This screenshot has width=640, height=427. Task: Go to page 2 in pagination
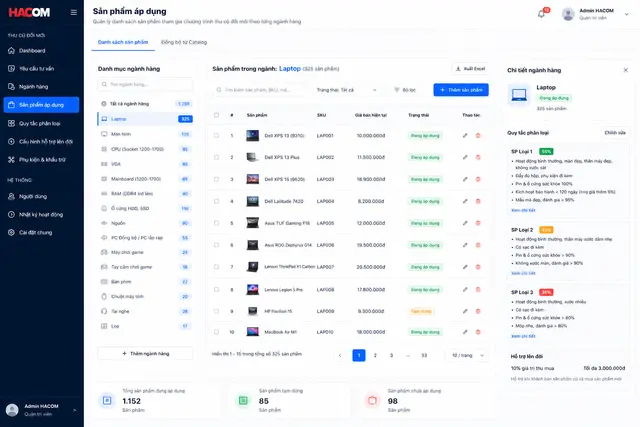375,356
